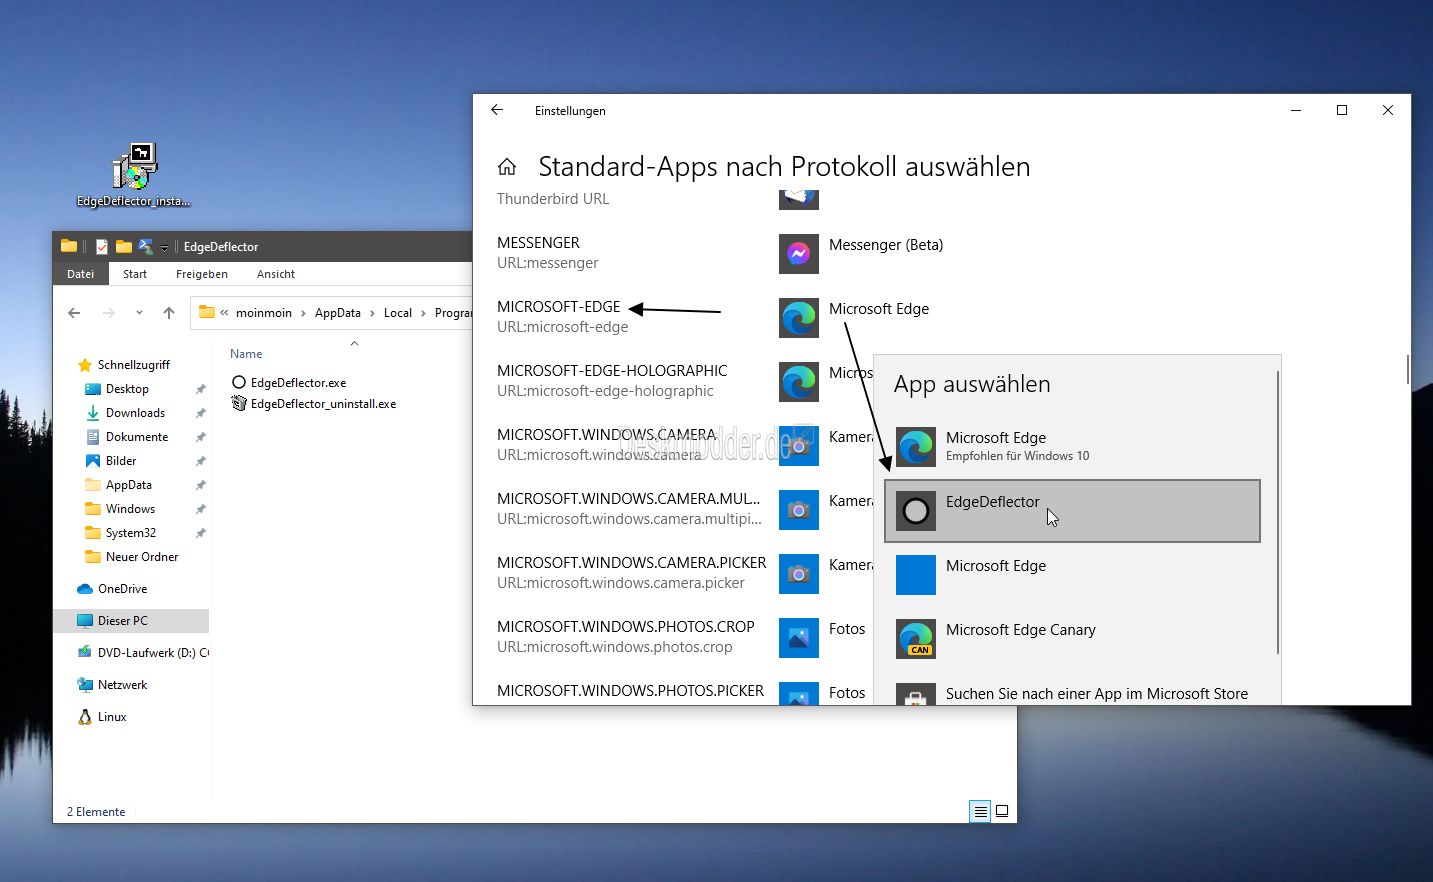
Task: Click the MICROSOFT-EDGE protocol label
Action: pos(559,307)
